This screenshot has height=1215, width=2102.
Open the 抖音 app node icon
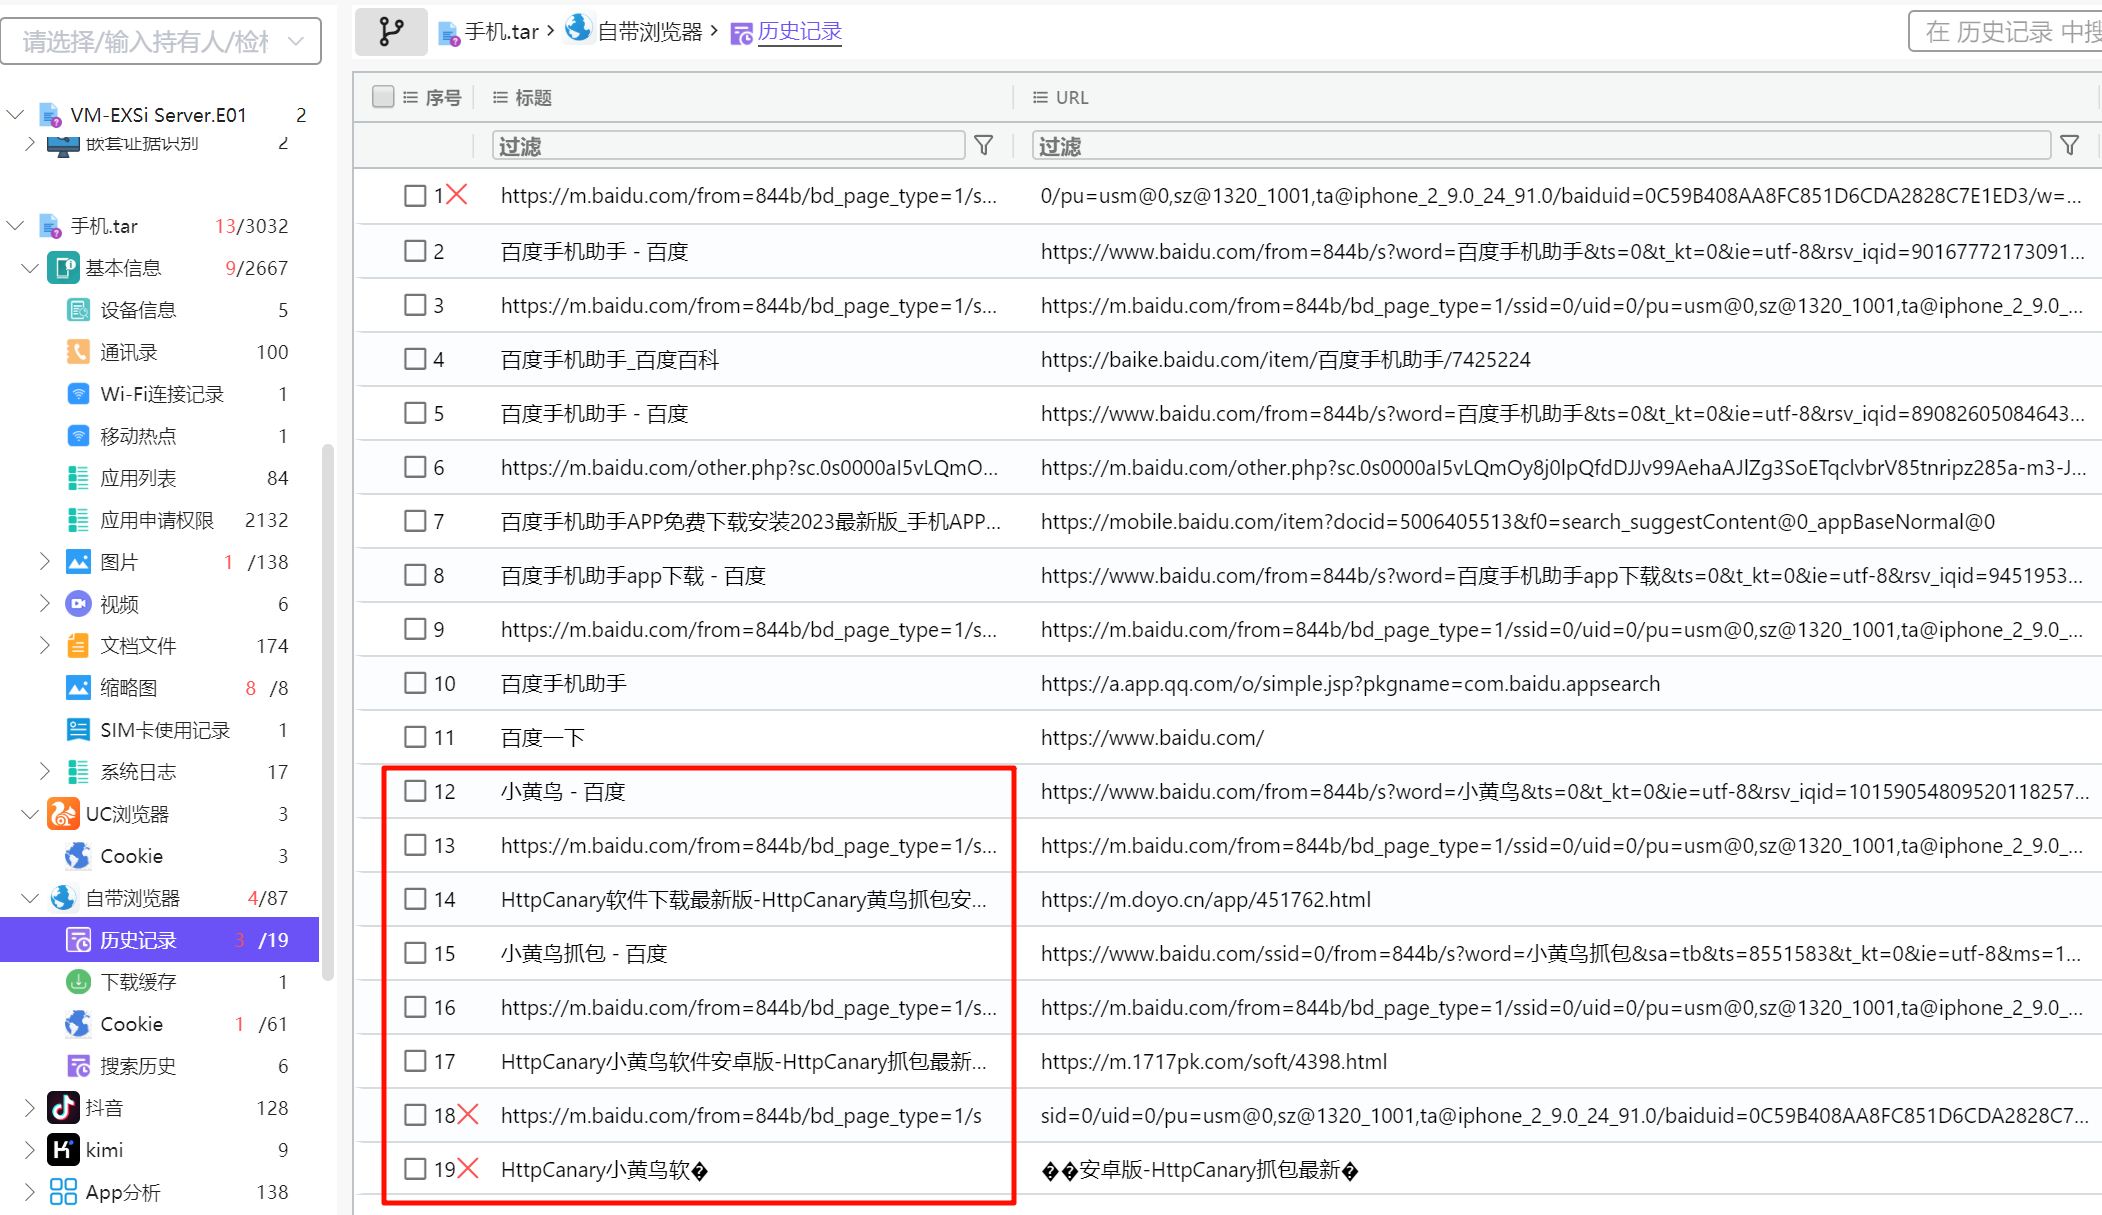click(x=63, y=1108)
